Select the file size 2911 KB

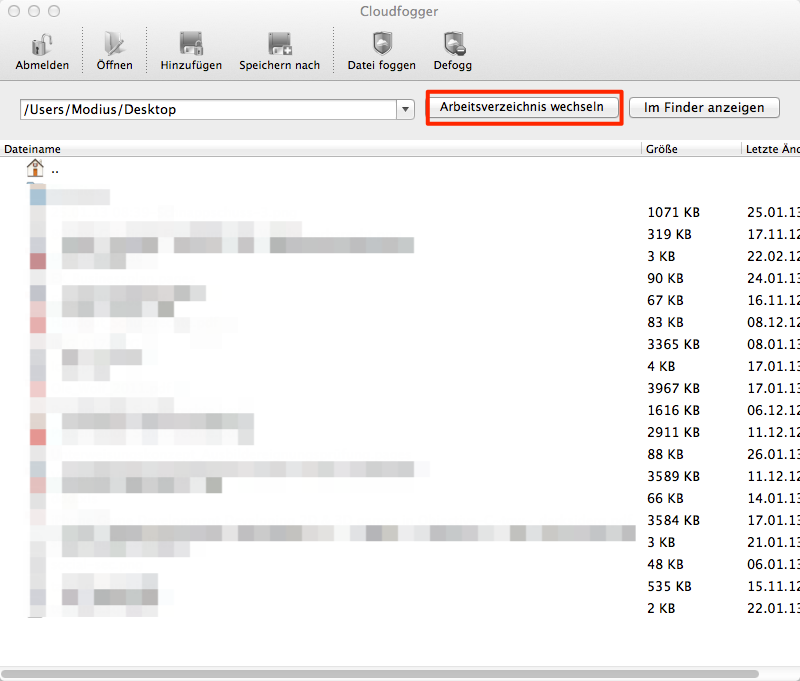tap(673, 432)
